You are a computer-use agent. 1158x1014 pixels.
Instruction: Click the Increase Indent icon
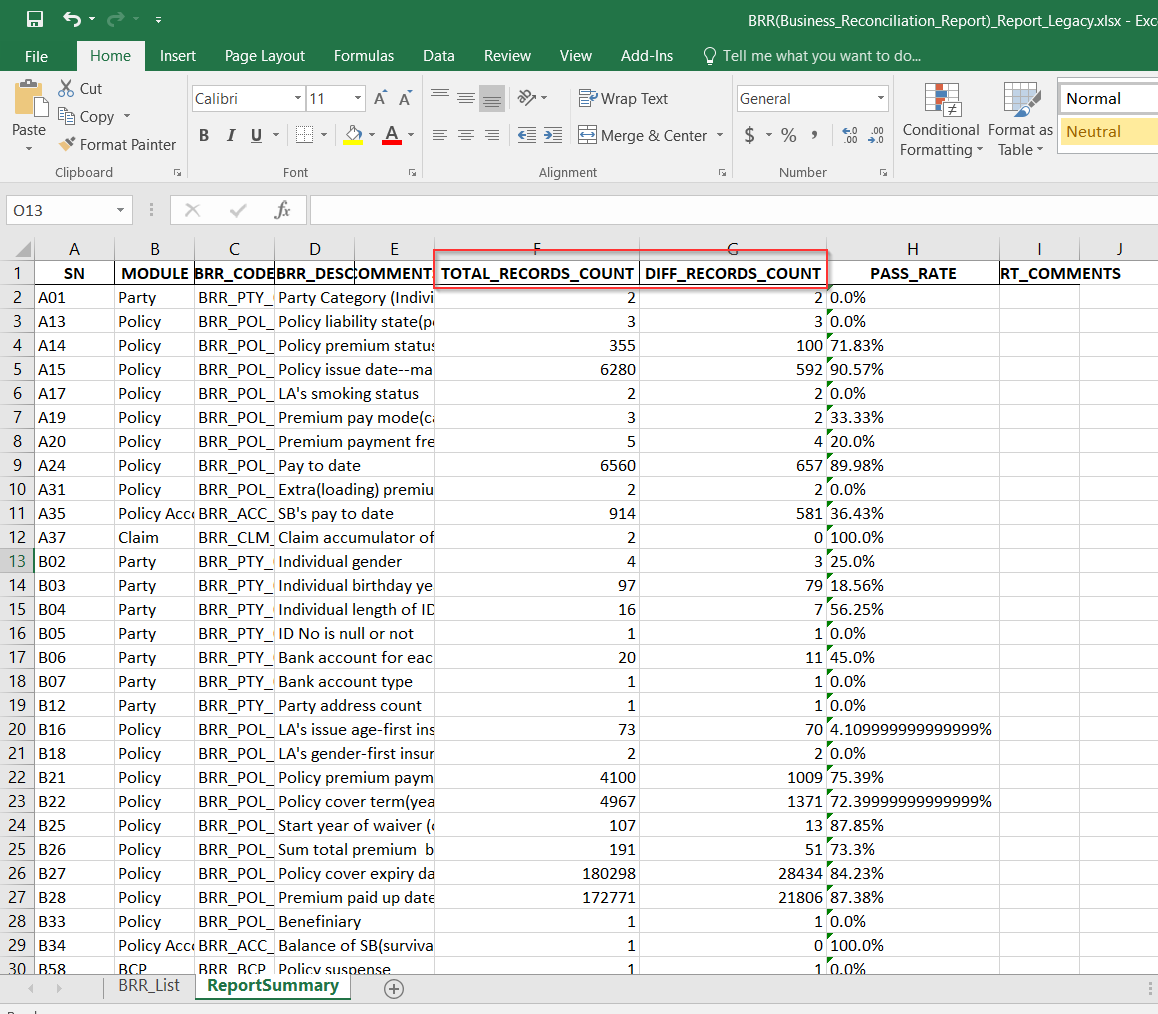click(552, 134)
